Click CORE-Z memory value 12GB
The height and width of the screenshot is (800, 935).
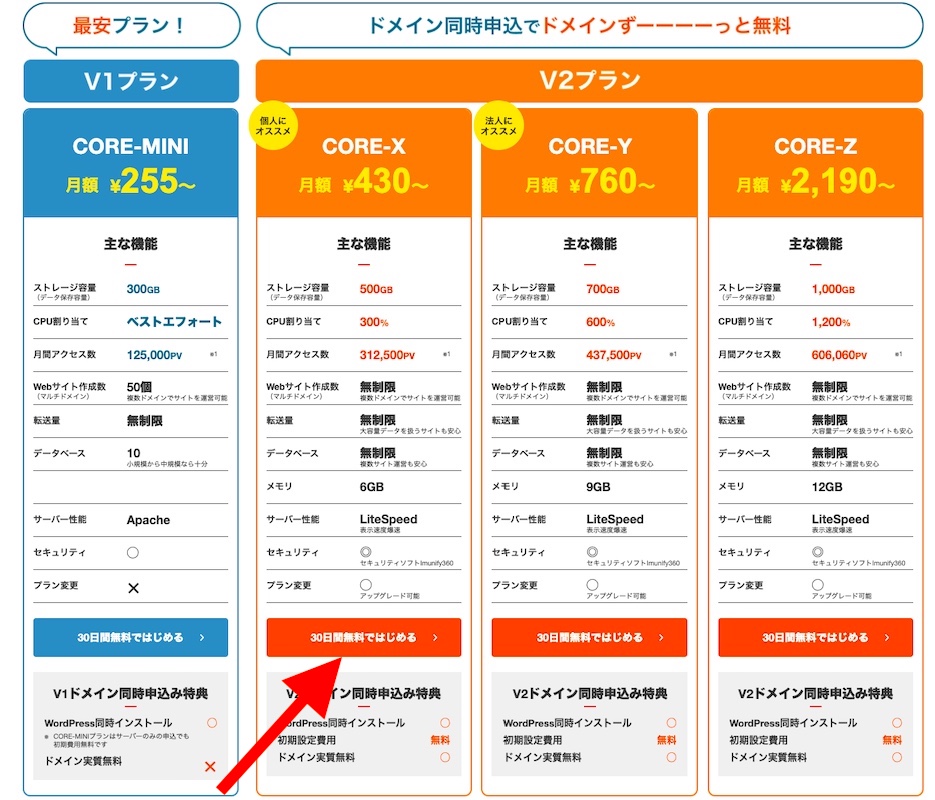click(827, 487)
